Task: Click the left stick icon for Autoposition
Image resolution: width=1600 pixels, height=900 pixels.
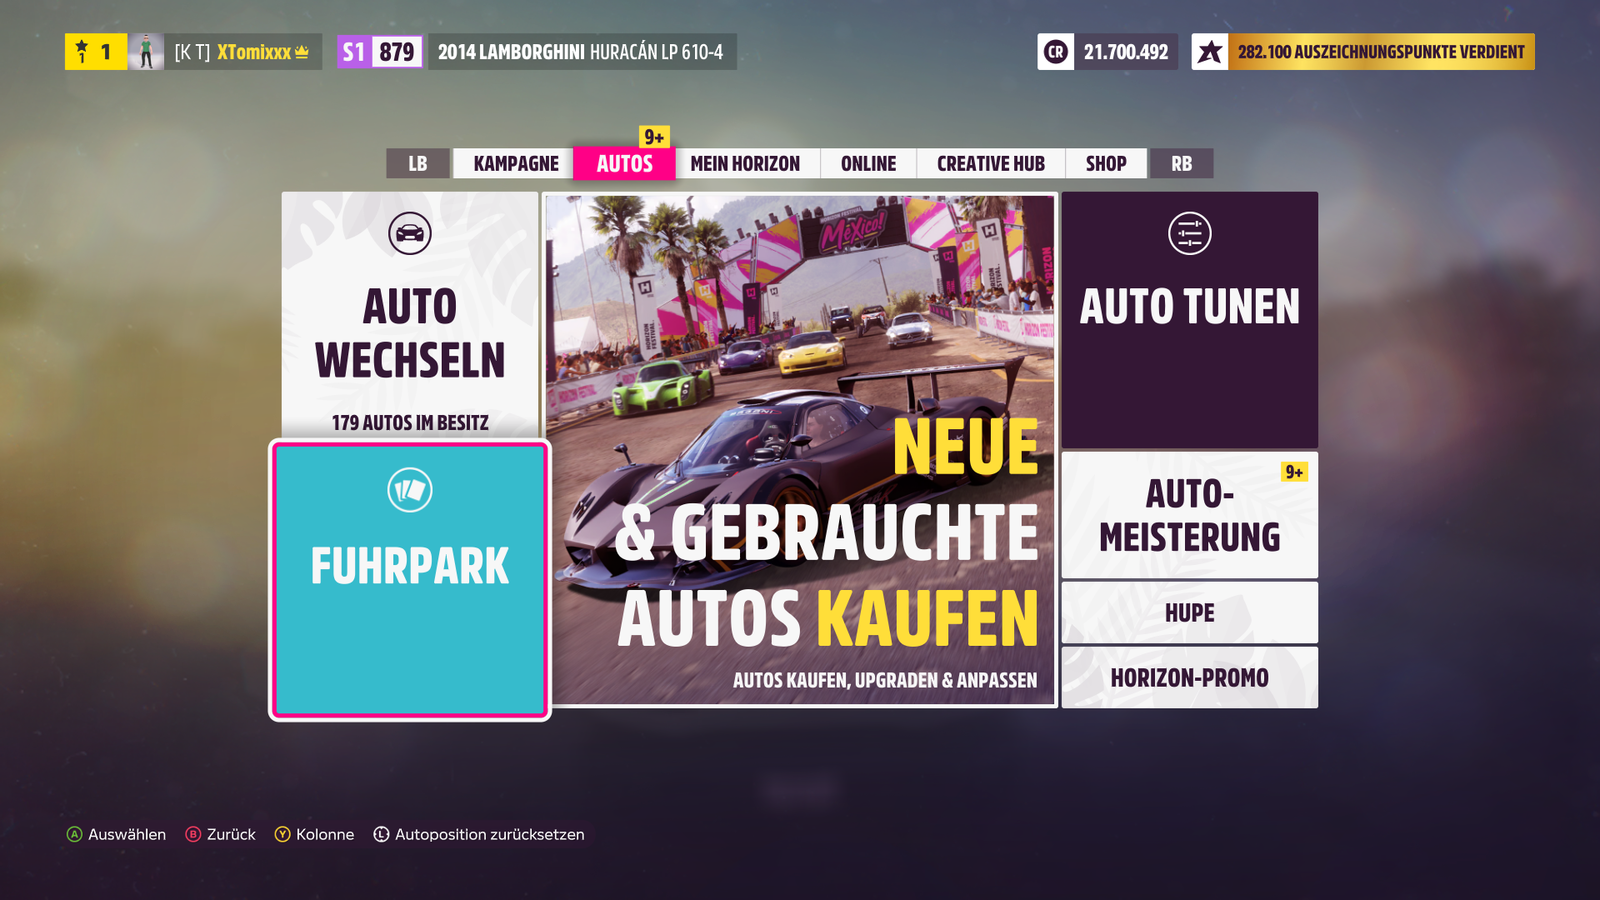Action: (381, 834)
